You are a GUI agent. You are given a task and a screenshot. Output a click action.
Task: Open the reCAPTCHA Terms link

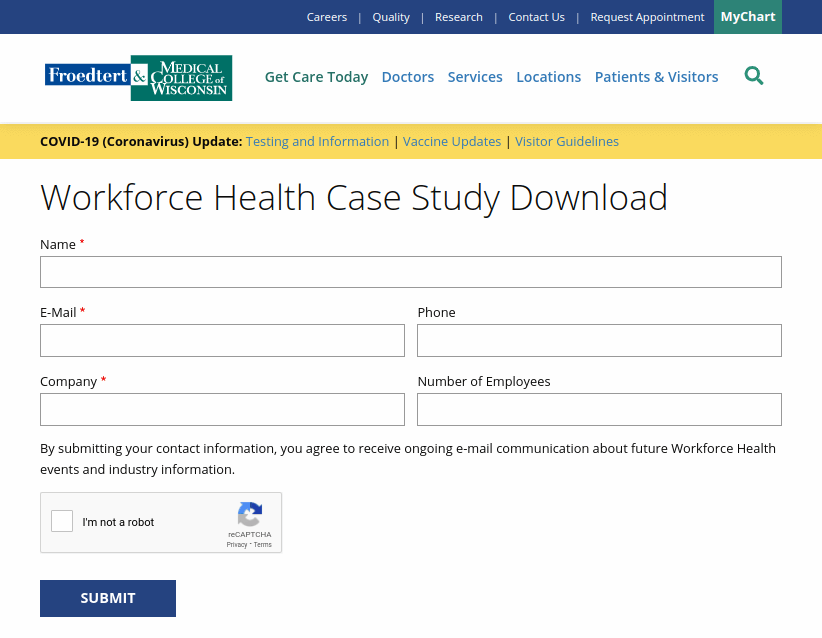click(x=263, y=545)
